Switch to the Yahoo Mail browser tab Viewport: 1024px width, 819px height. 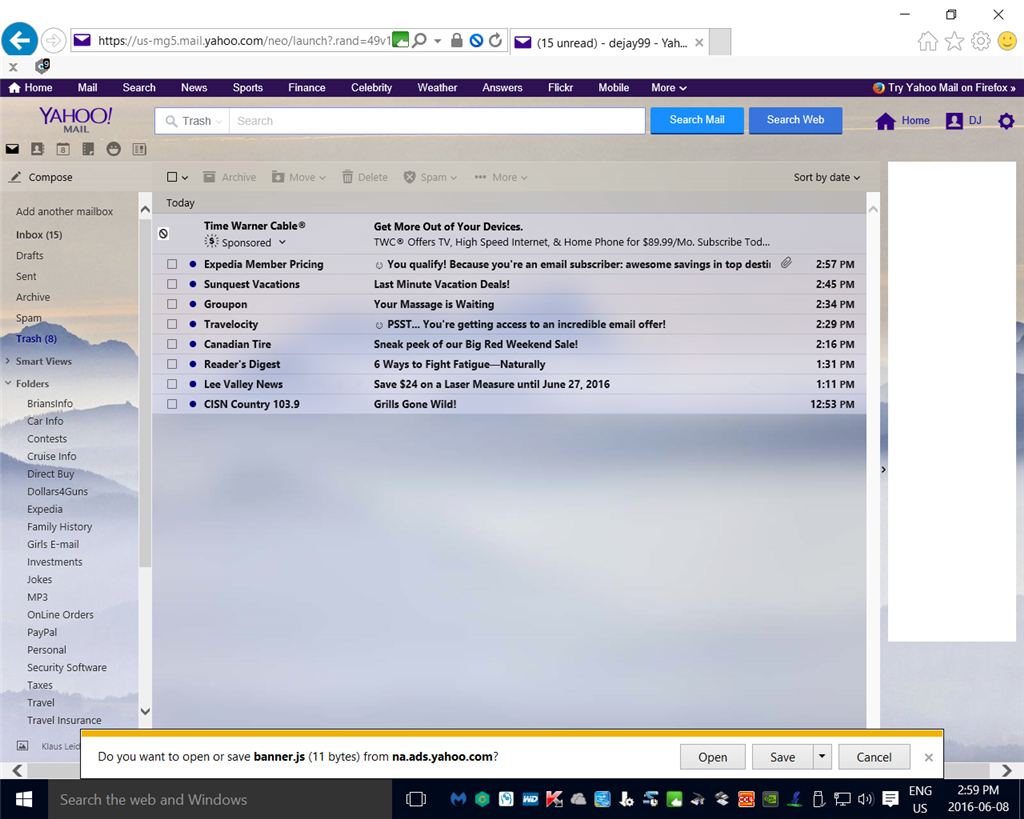pos(609,42)
